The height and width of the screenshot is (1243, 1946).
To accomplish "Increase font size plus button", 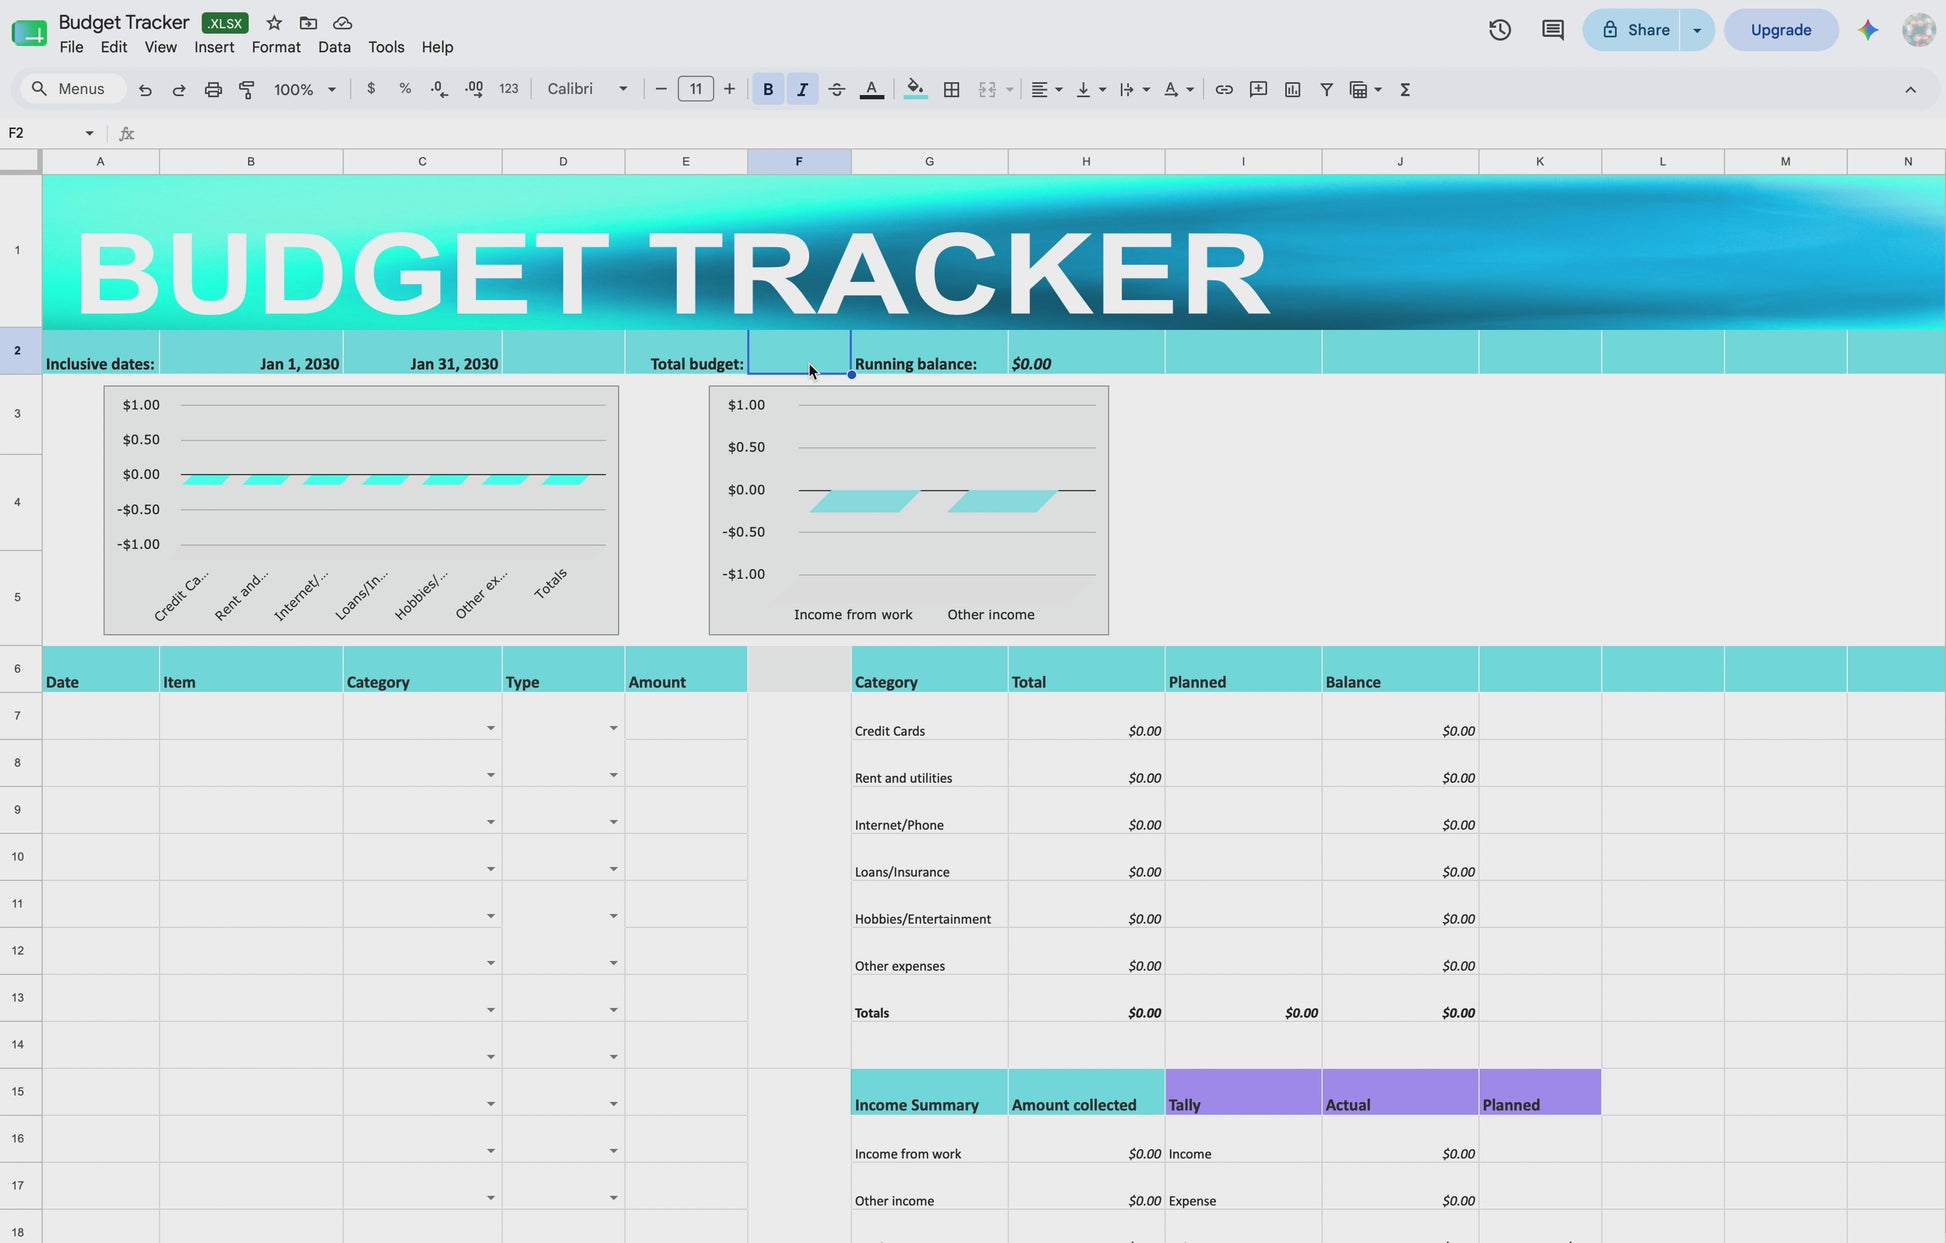I will coord(729,89).
